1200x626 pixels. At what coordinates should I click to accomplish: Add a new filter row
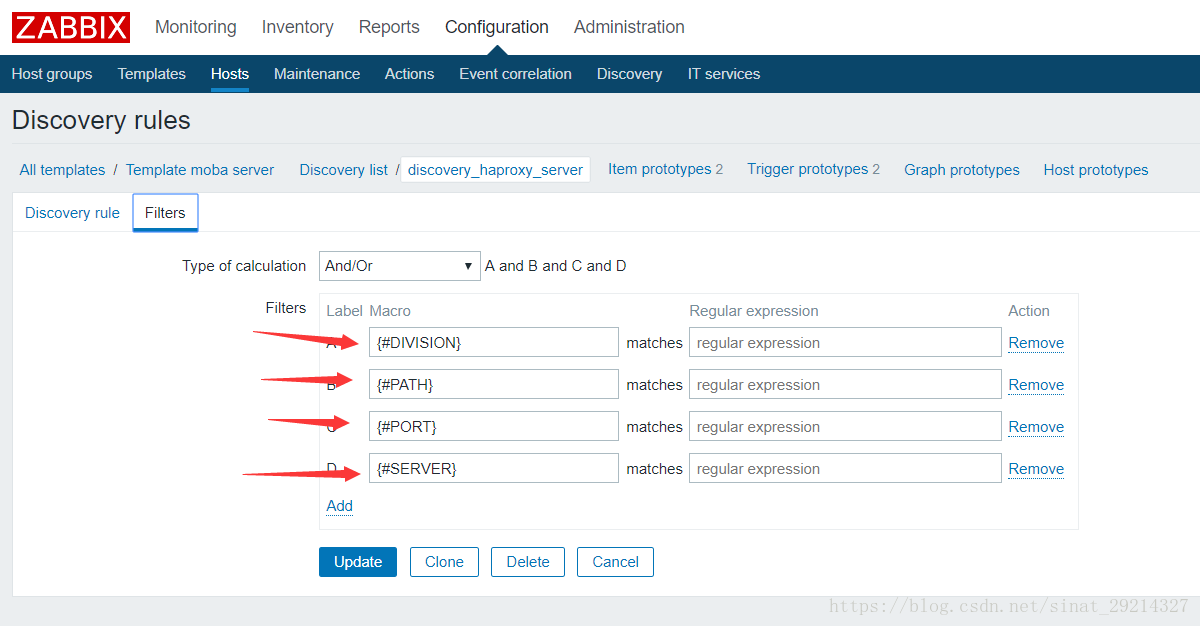[340, 506]
